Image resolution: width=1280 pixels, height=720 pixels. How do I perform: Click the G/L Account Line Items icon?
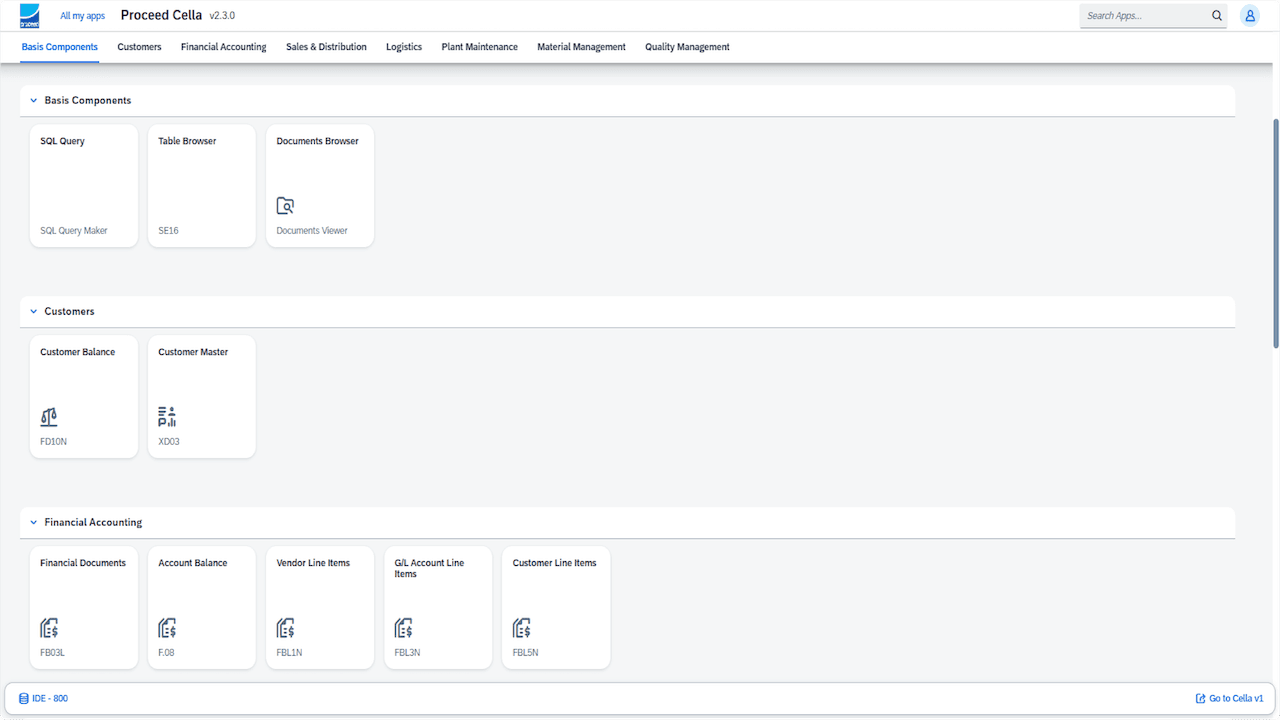(403, 628)
